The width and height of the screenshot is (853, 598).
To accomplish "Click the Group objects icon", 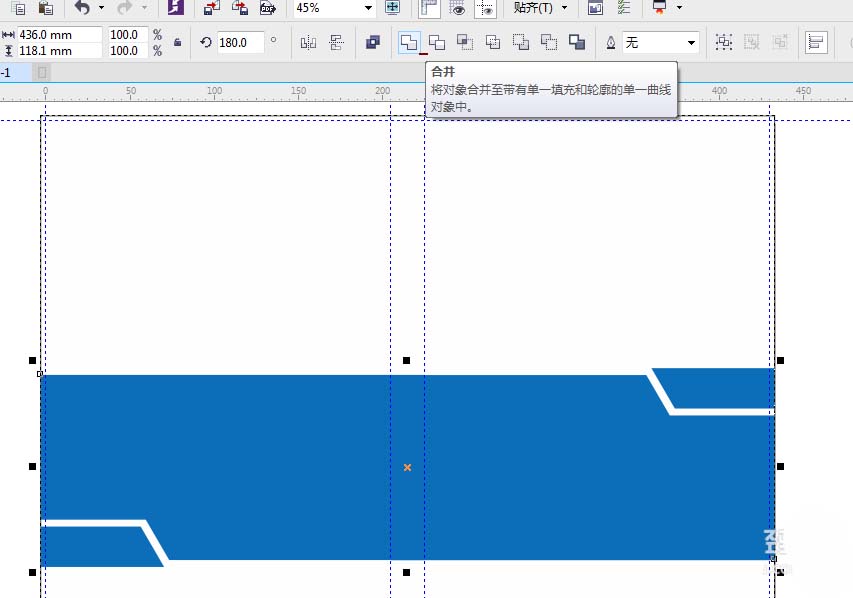I will 724,42.
